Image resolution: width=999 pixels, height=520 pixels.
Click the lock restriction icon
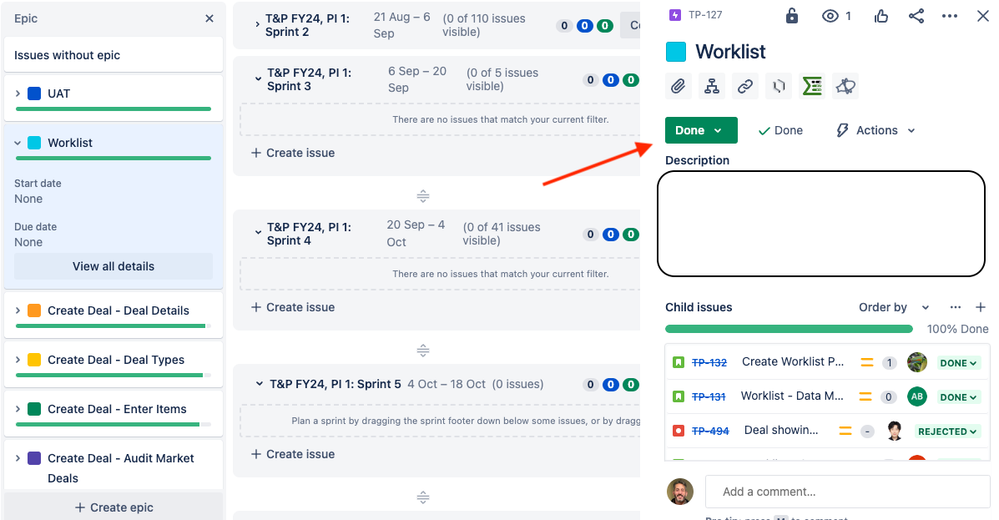[791, 15]
